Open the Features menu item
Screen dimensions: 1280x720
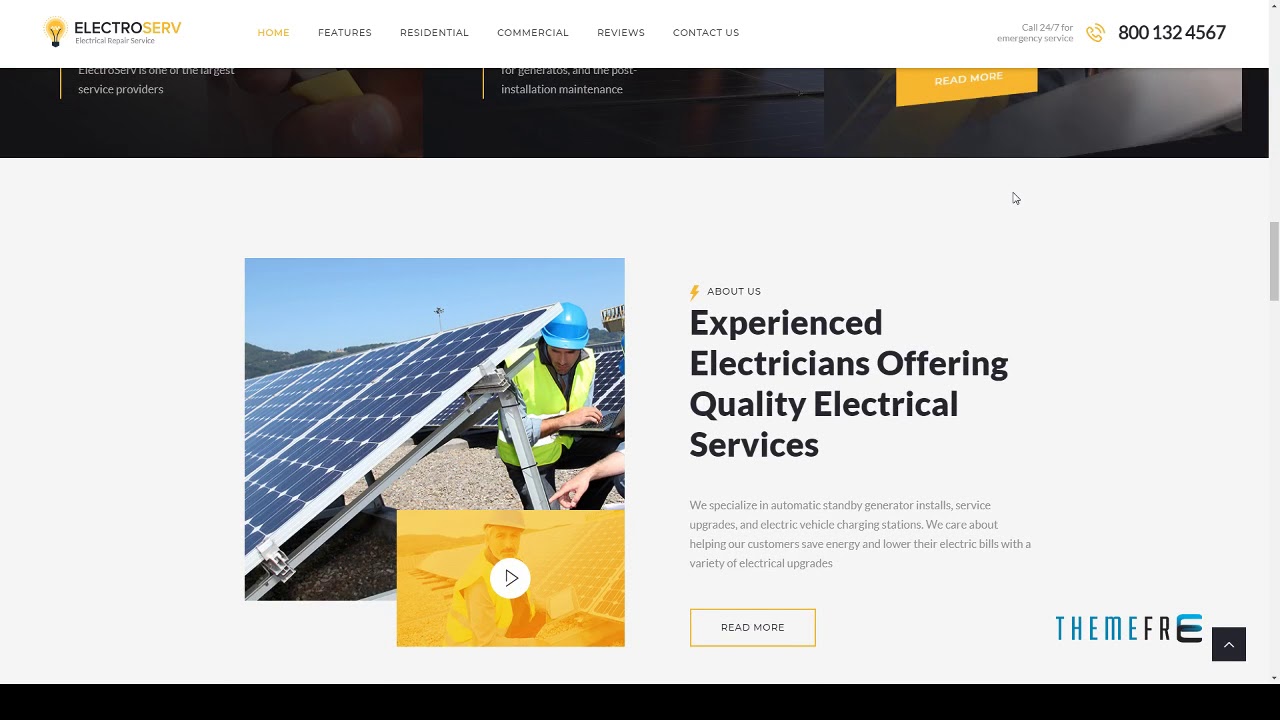345,33
